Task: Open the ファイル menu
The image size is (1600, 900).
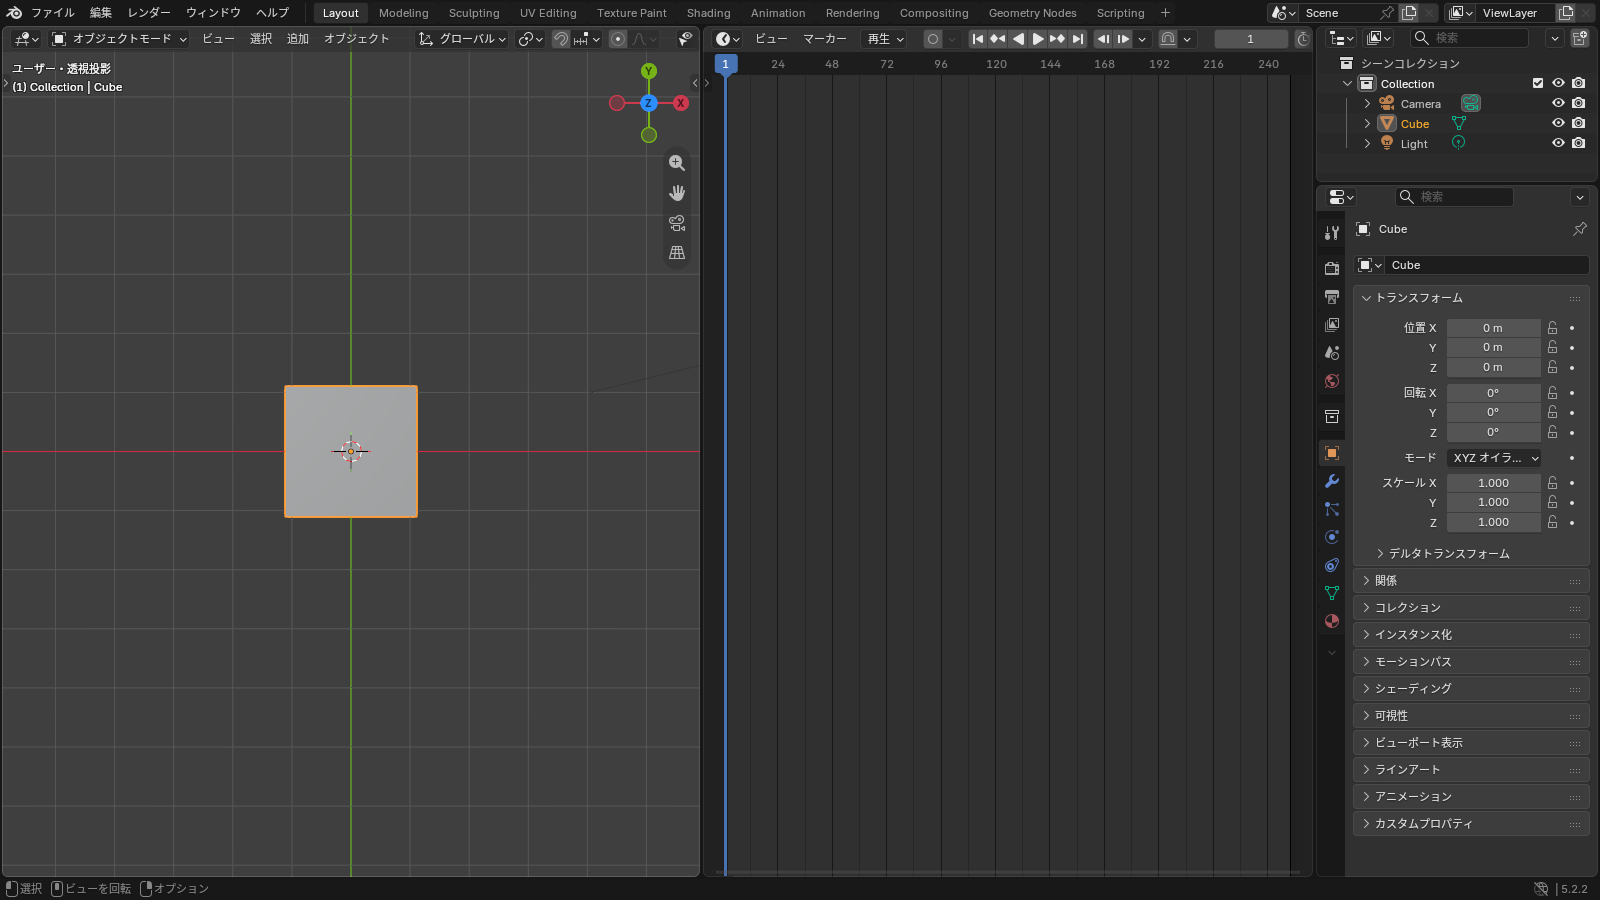Action: (x=53, y=13)
